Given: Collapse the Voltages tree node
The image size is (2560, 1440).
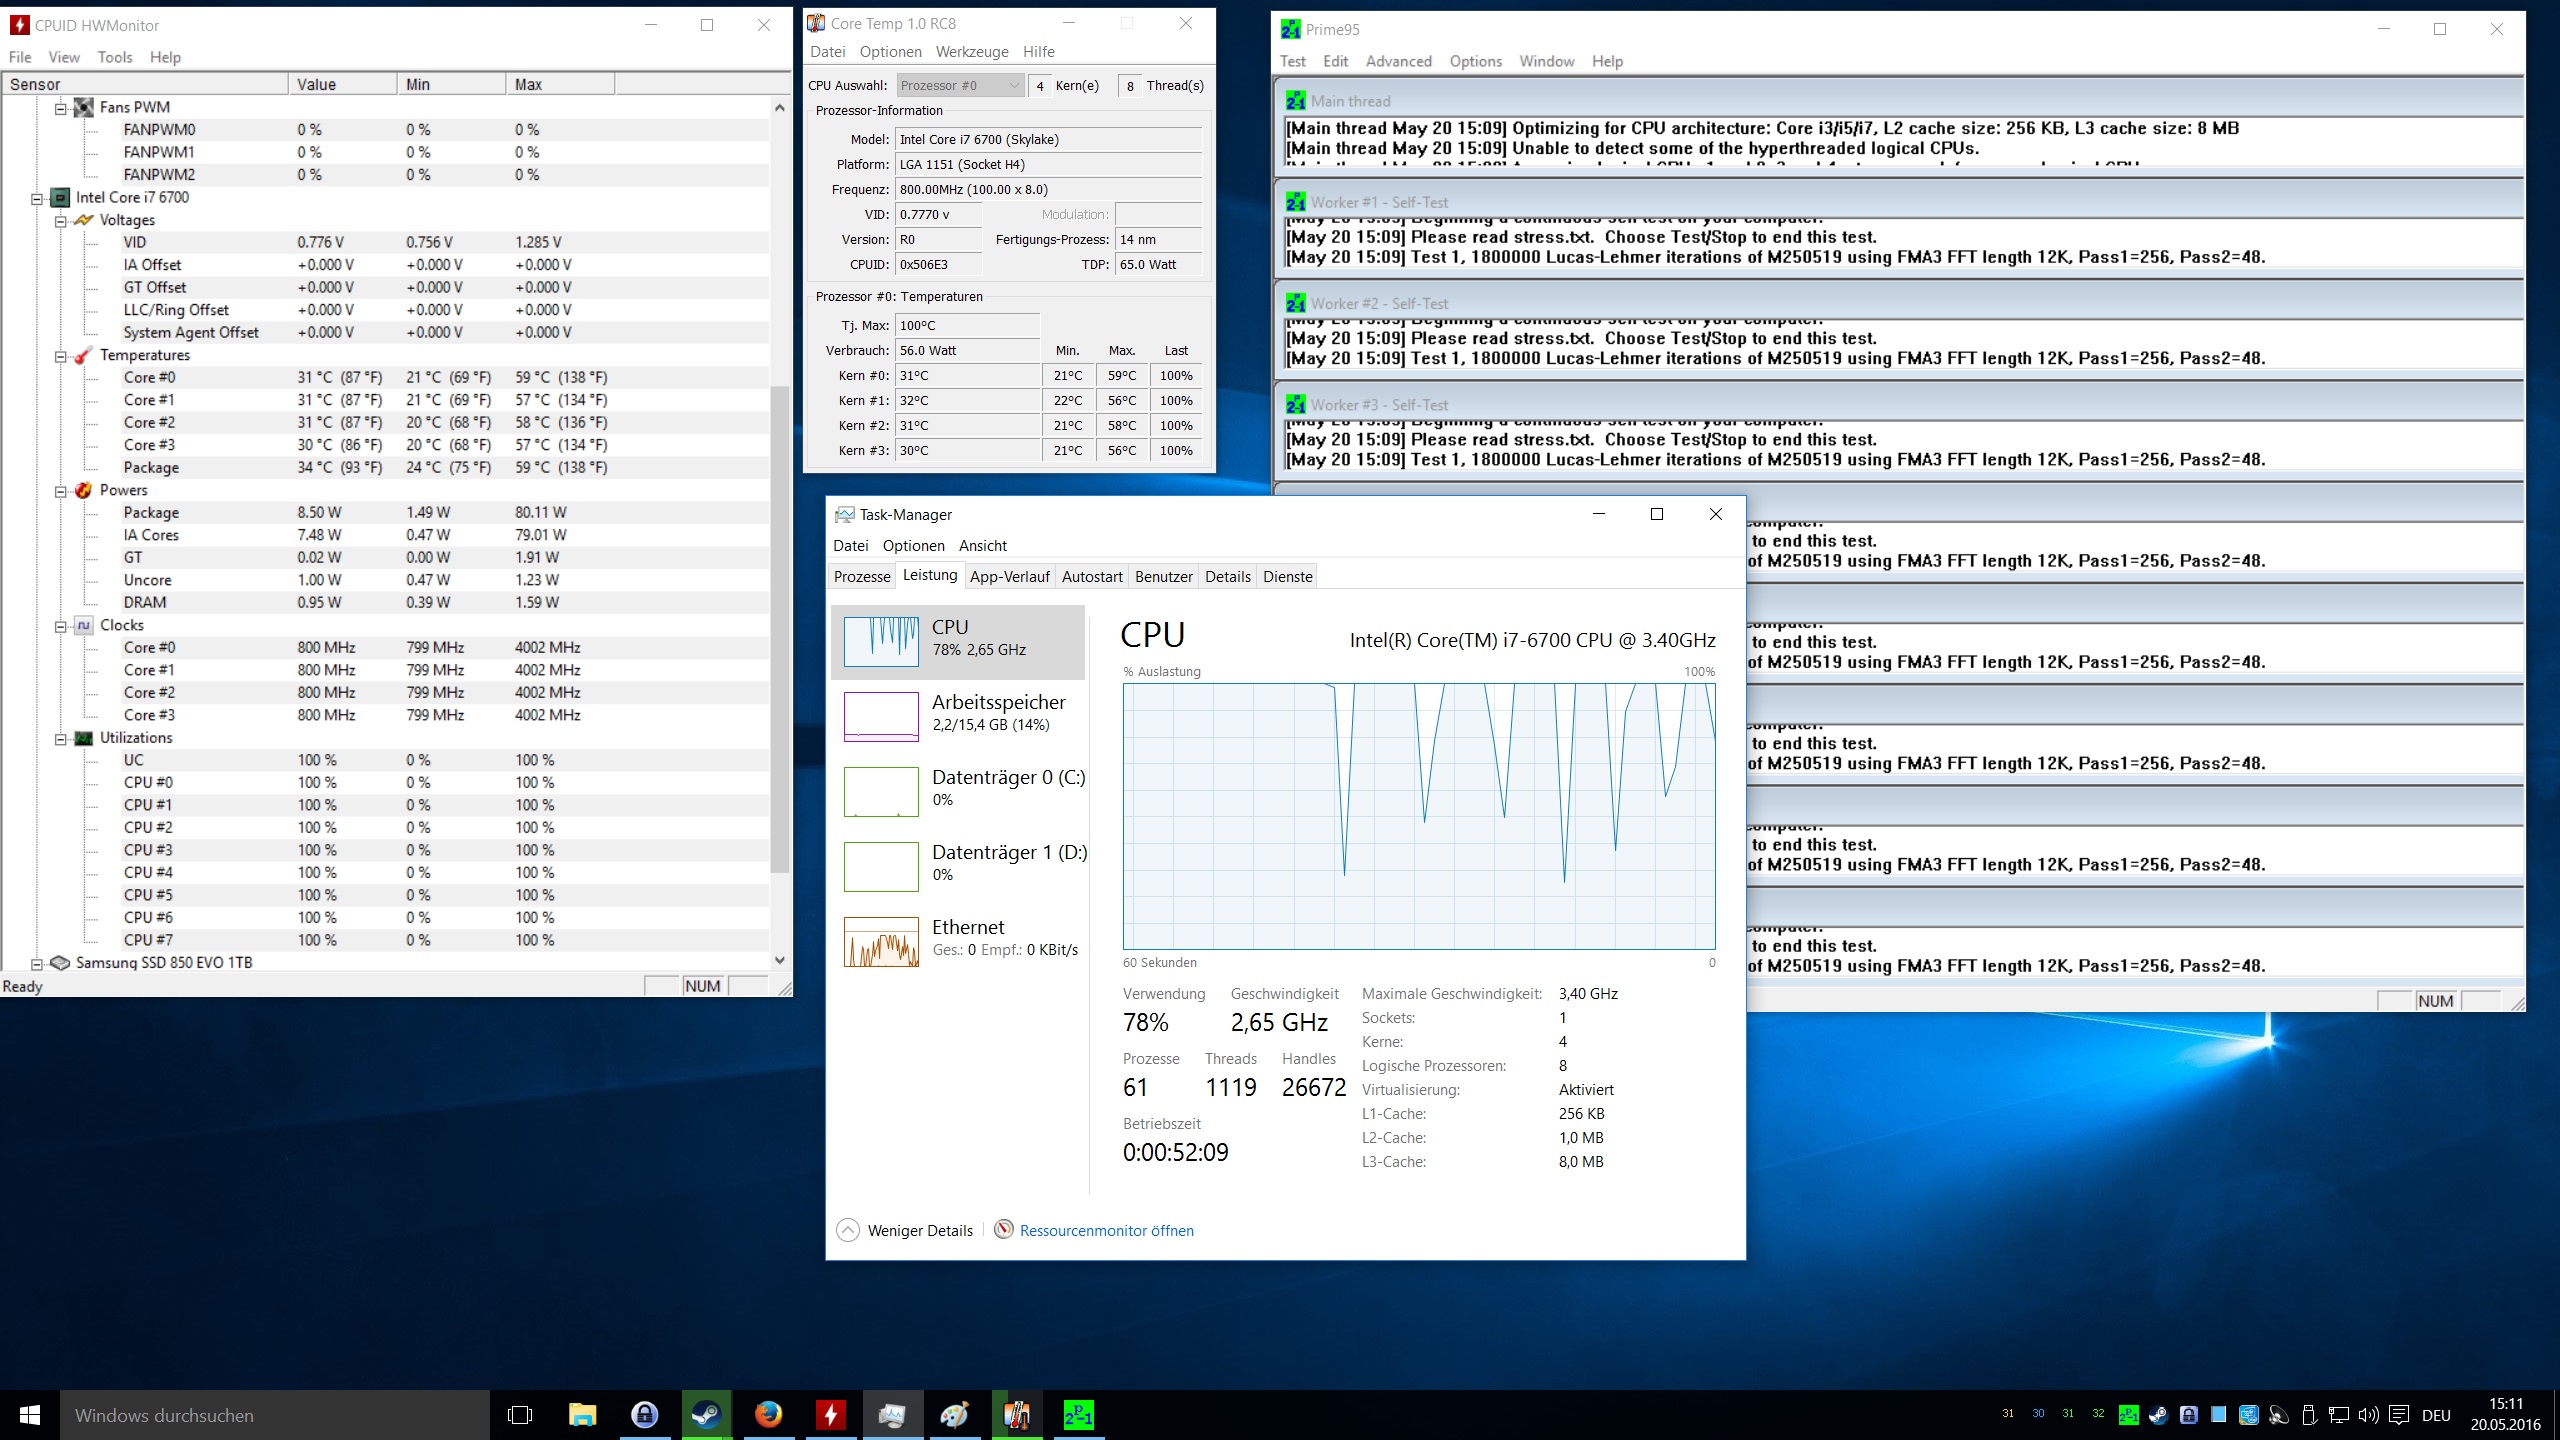Looking at the screenshot, I should pos(61,220).
